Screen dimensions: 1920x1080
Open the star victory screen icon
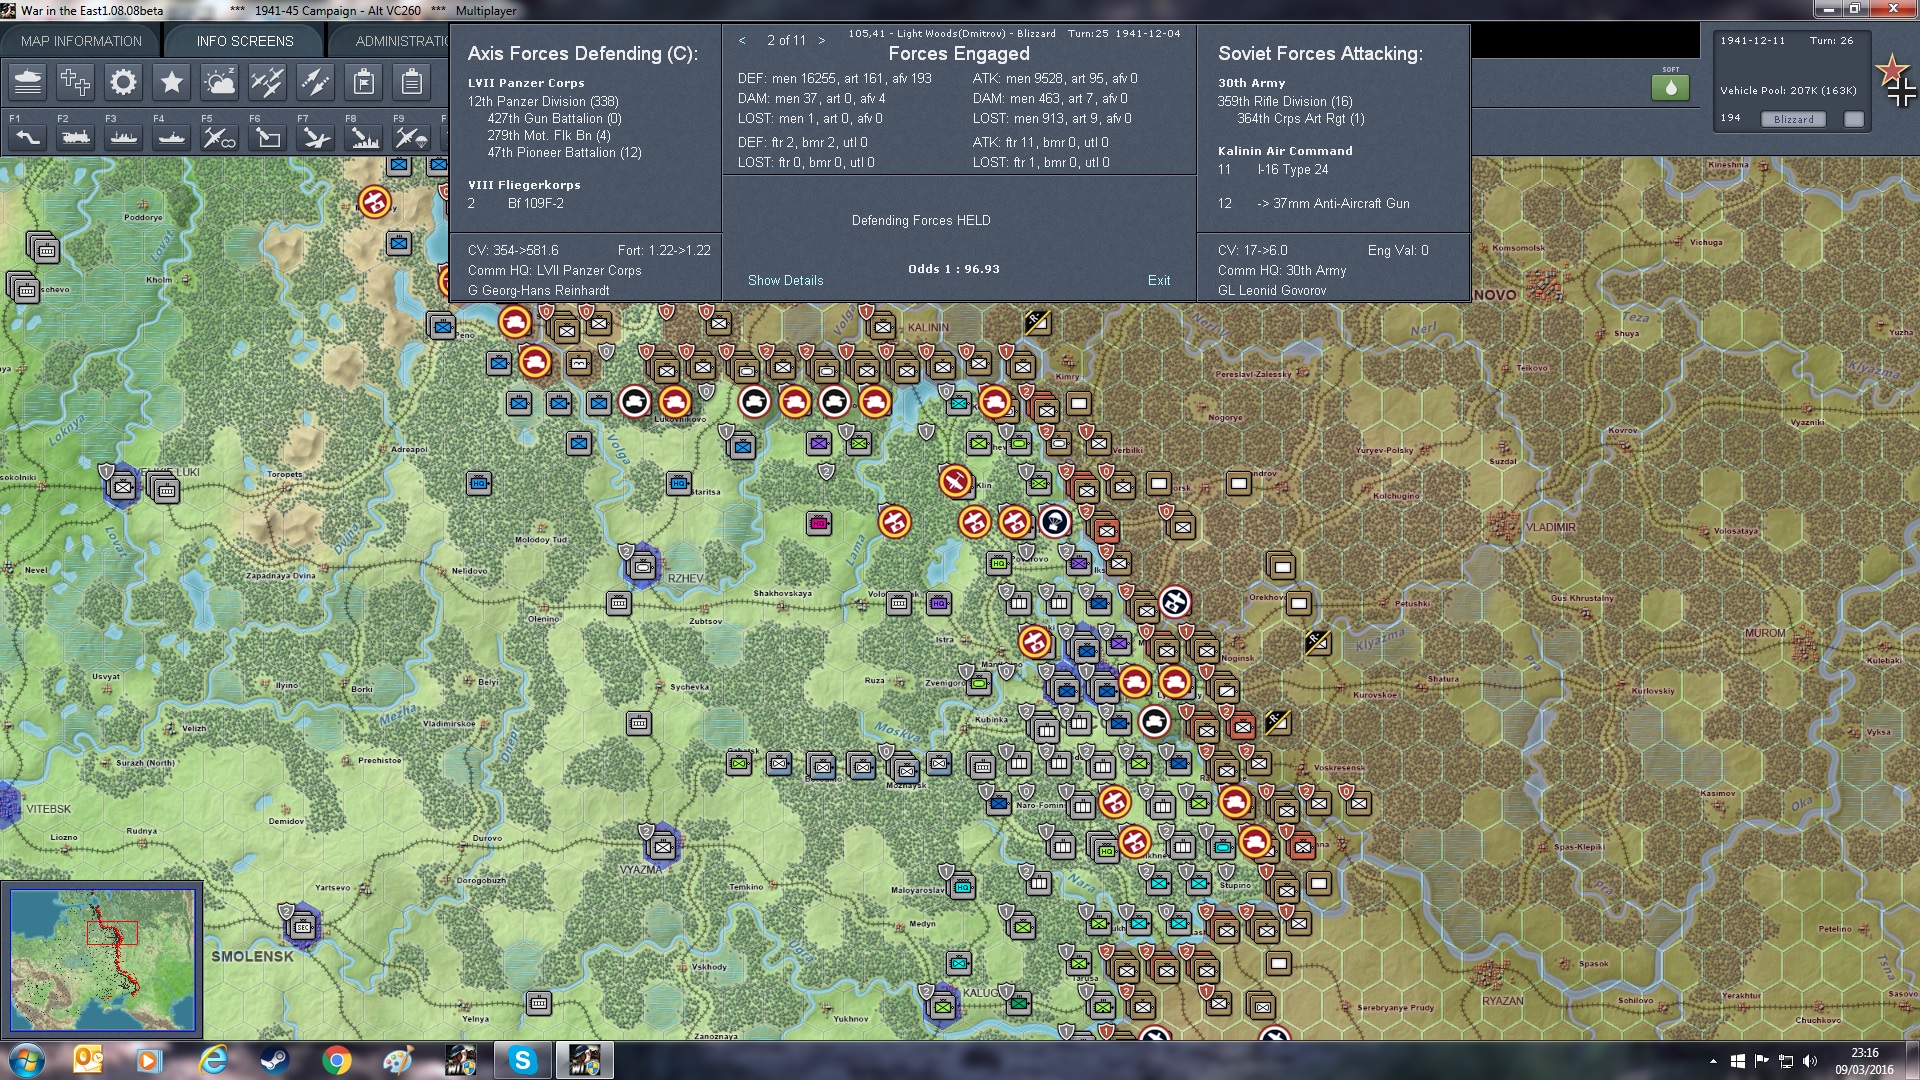tap(172, 82)
